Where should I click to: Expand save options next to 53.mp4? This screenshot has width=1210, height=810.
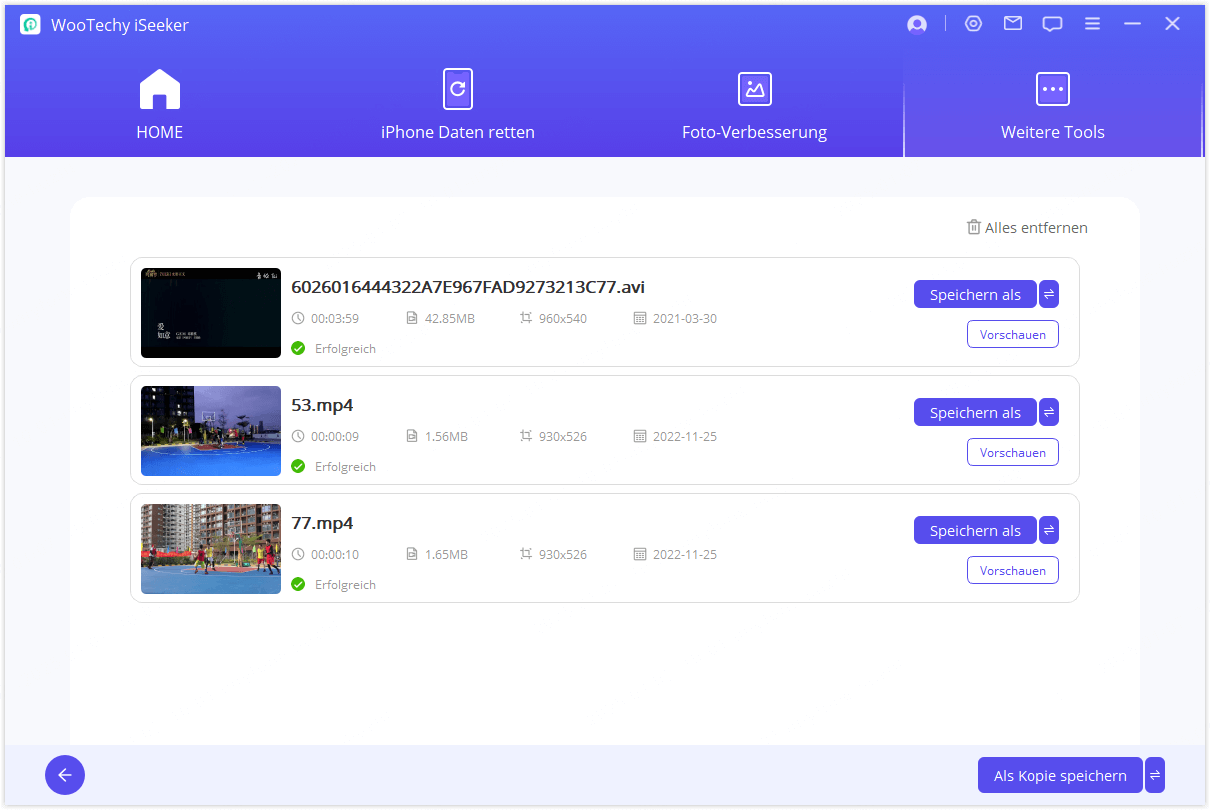pyautogui.click(x=1049, y=412)
